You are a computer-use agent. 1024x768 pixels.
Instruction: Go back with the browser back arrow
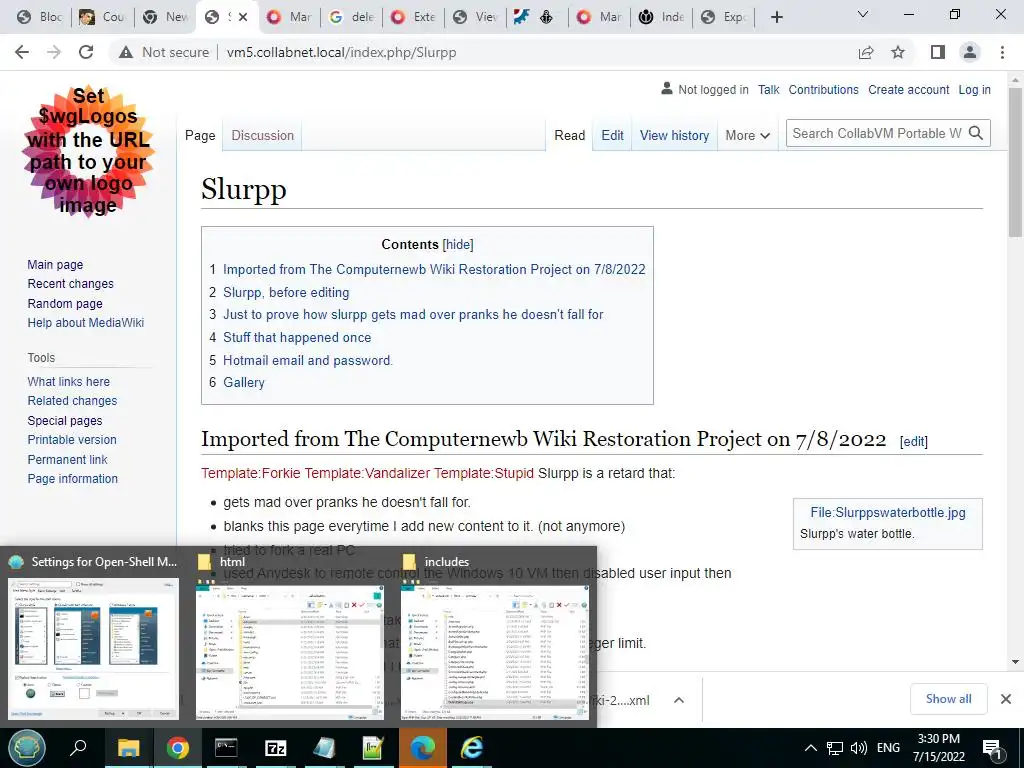pos(22,52)
